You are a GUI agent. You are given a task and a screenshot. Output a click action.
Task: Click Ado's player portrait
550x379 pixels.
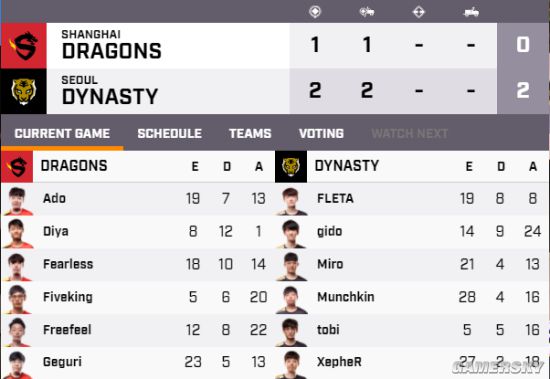[17, 201]
